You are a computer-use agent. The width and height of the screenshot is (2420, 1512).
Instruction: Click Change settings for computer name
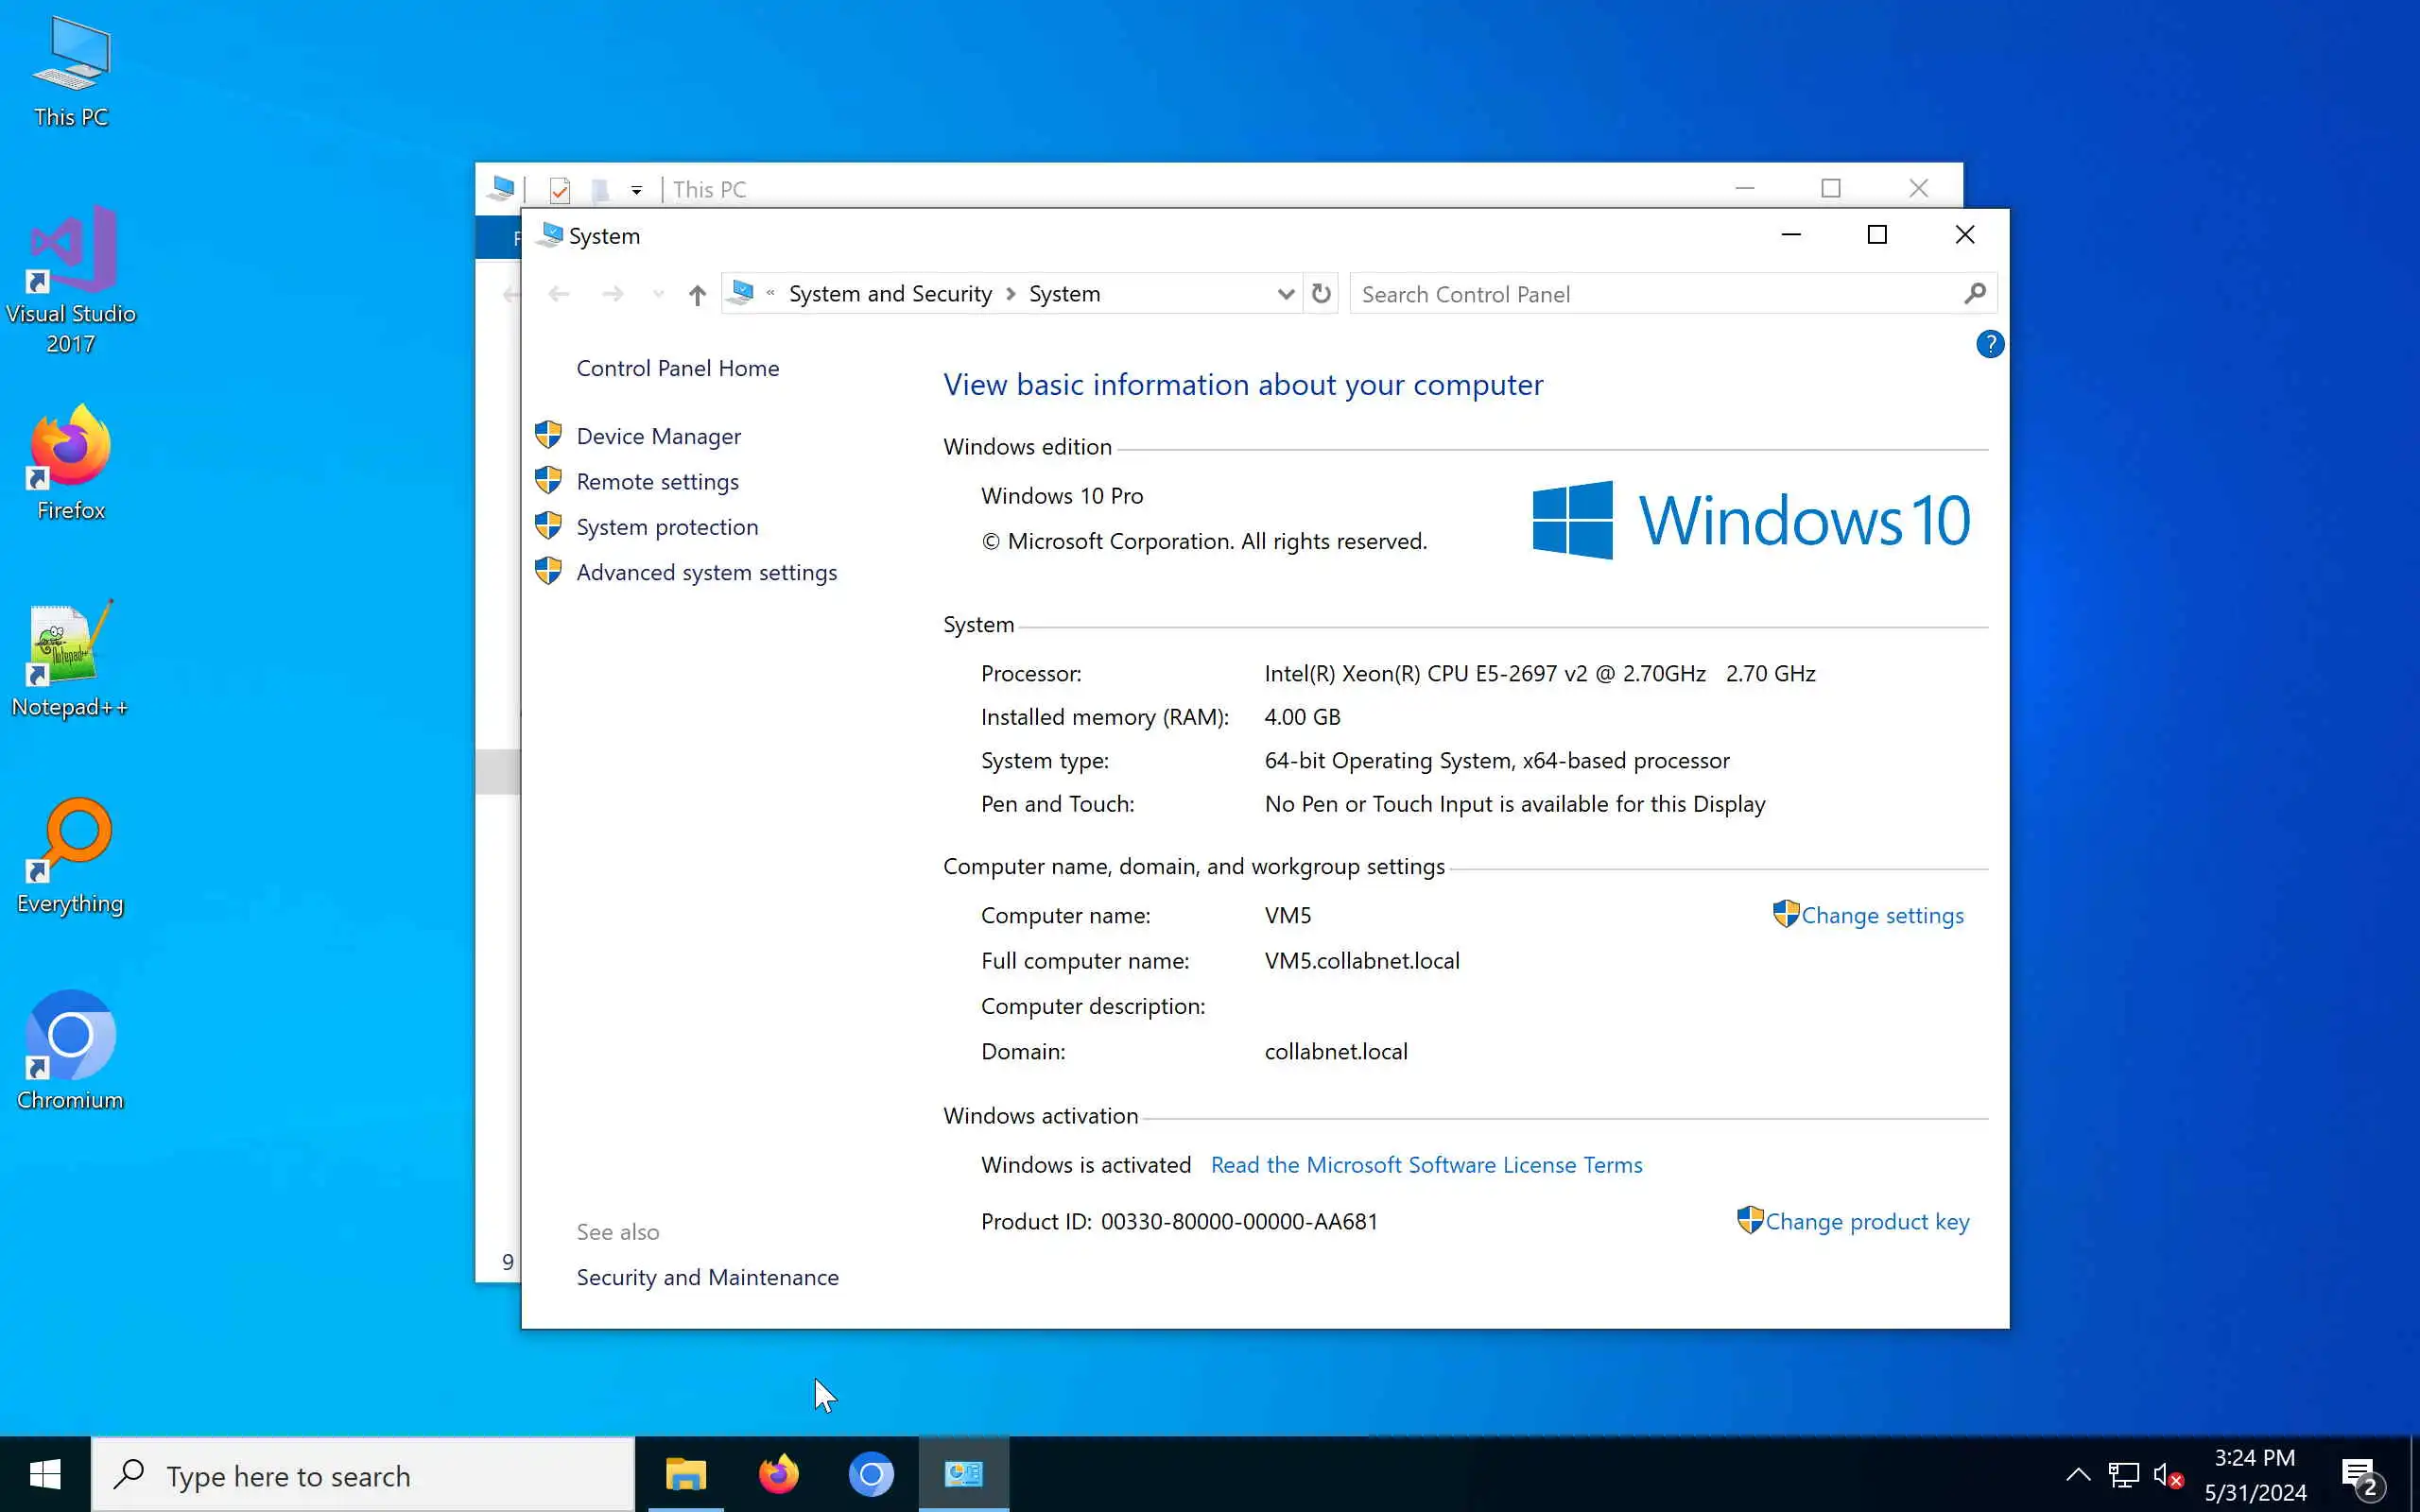1881,915
